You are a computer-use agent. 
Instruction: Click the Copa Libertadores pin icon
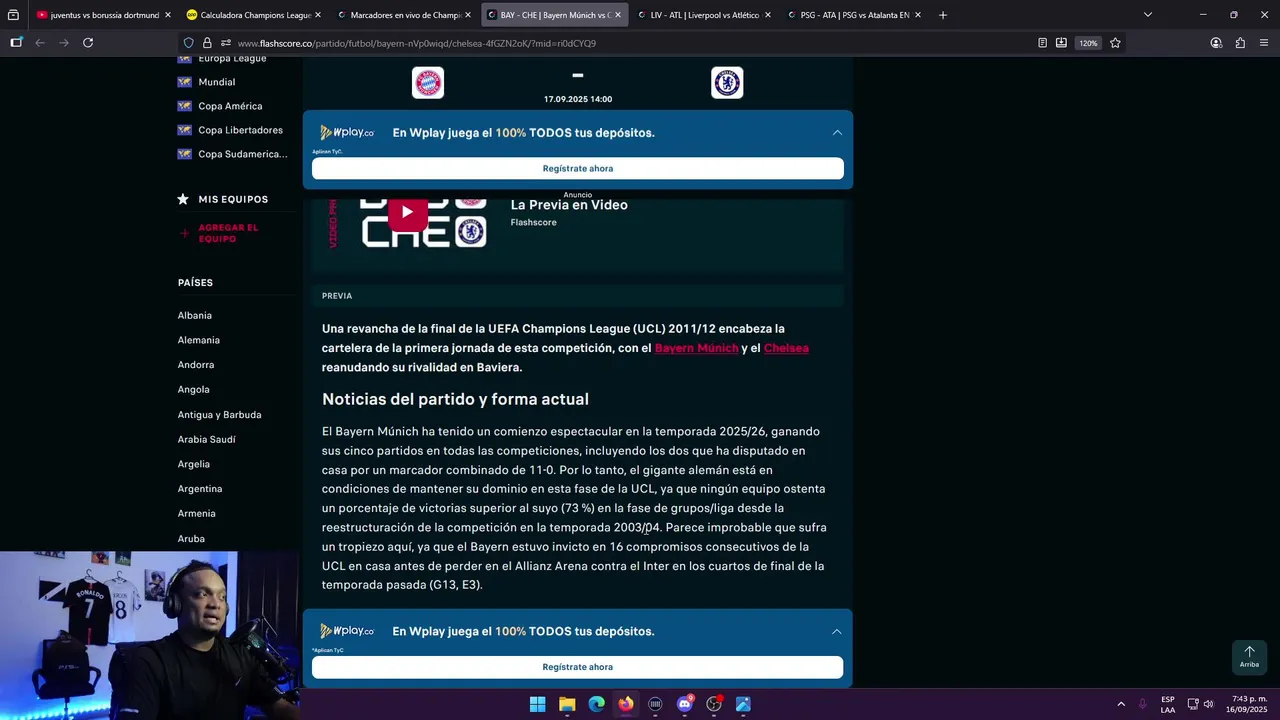(184, 130)
